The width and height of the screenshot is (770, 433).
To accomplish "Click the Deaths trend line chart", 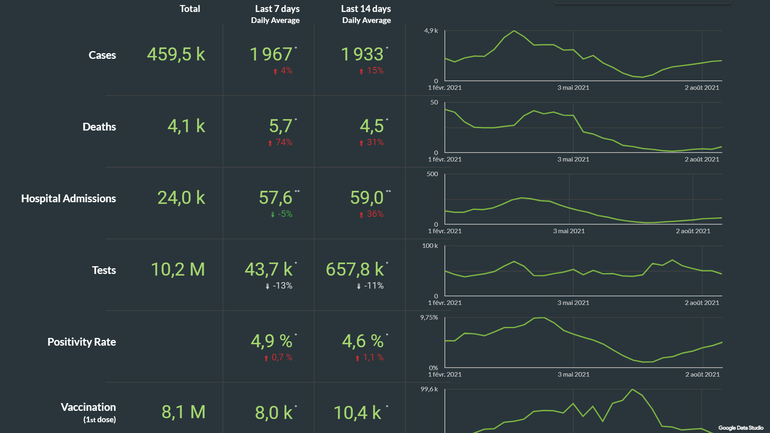I will pos(581,127).
